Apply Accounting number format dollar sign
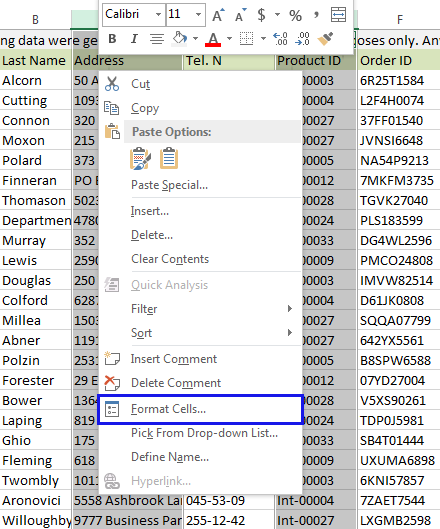This screenshot has width=440, height=529. [x=261, y=15]
